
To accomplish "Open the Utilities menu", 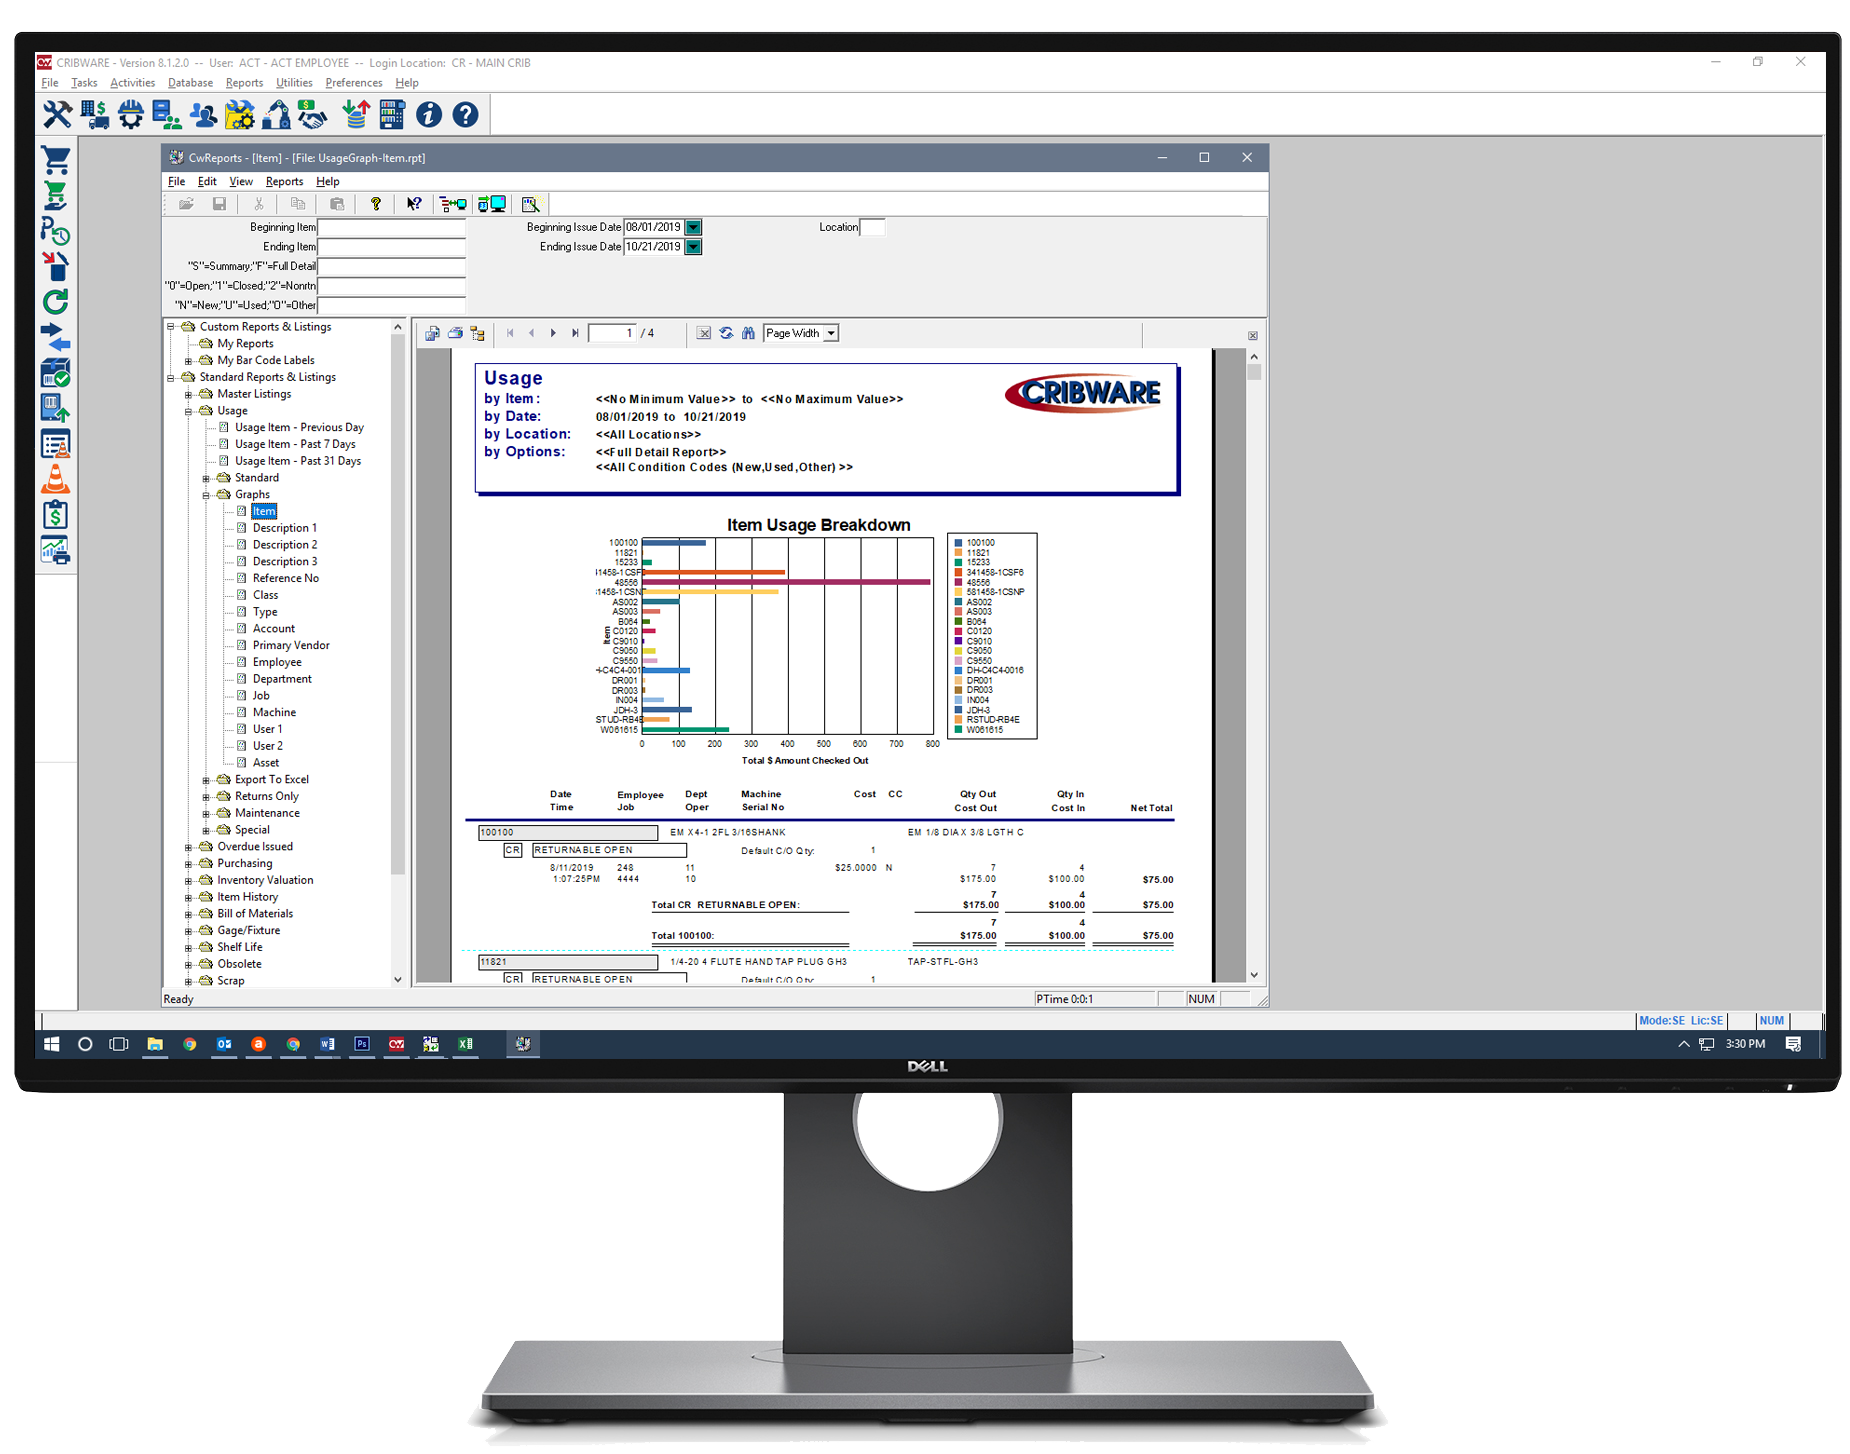I will (x=294, y=83).
